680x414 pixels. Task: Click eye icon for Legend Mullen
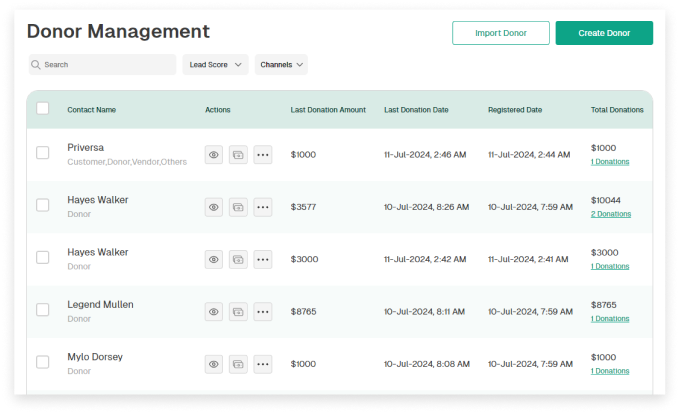pos(214,312)
